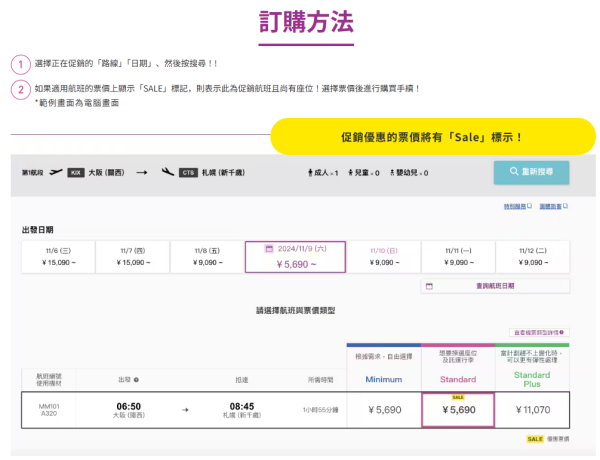
Task: Click the Minimum fare column header
Action: tap(384, 367)
